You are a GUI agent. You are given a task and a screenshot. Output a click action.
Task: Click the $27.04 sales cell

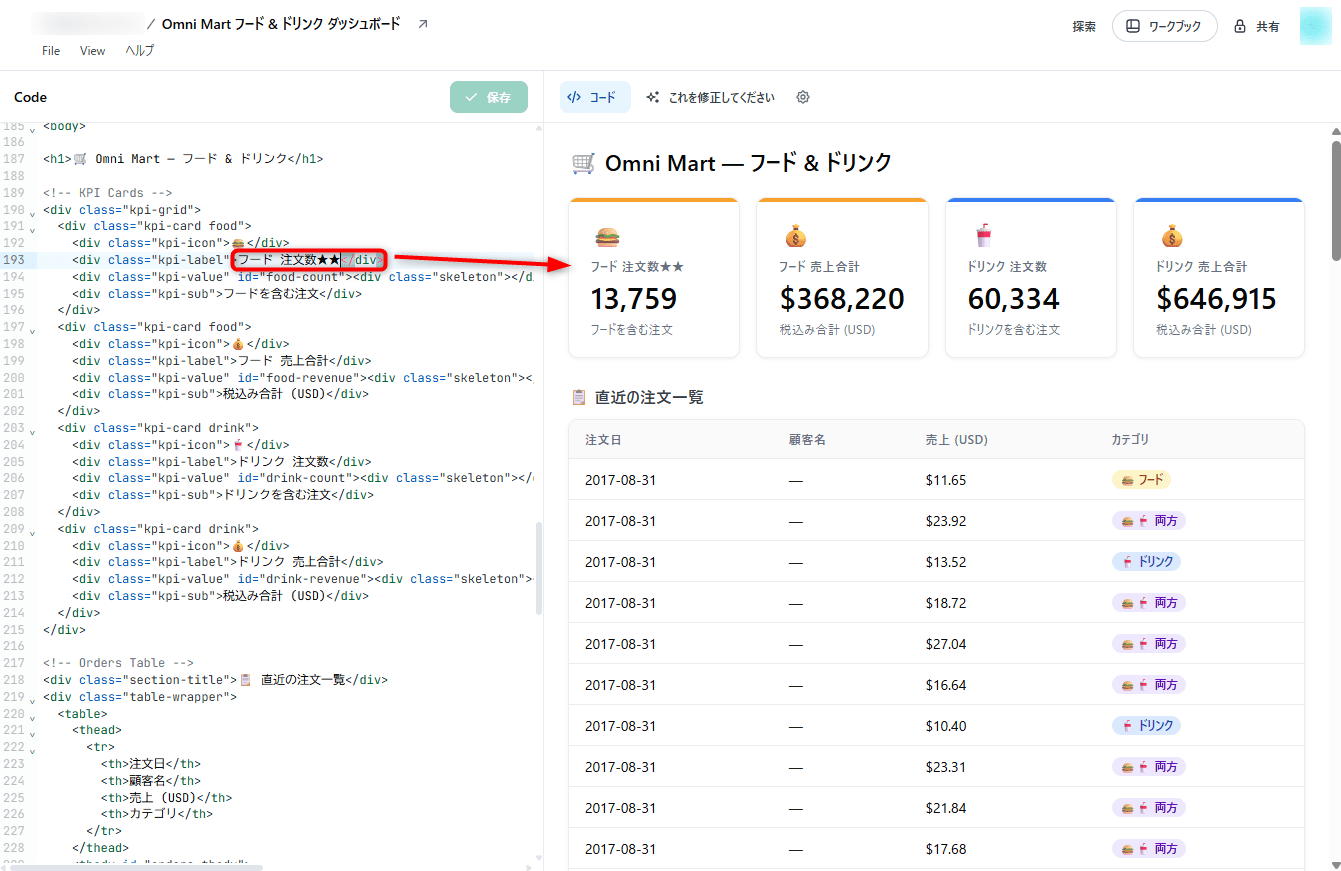(x=946, y=644)
